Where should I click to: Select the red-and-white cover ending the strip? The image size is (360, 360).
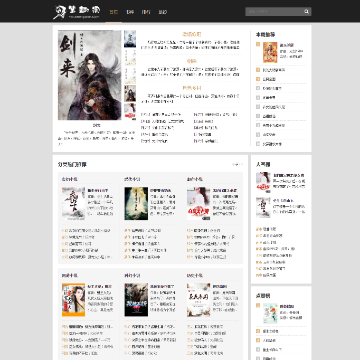[130, 111]
